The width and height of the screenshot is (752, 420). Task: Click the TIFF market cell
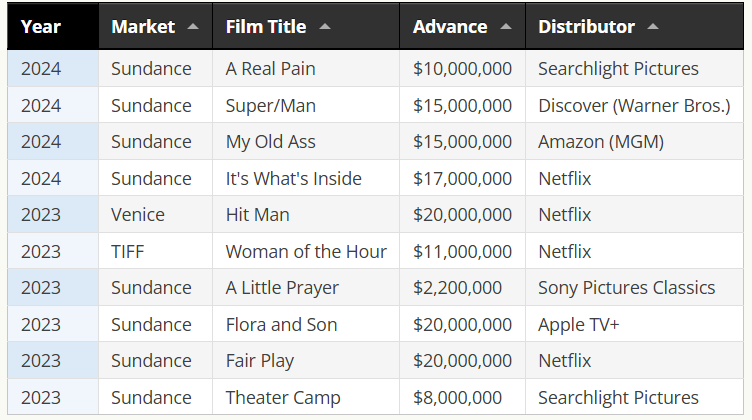pos(128,252)
